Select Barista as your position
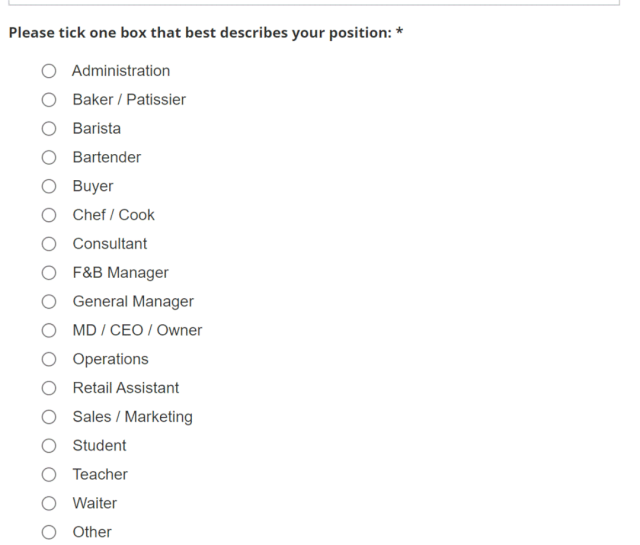Screen dimensions: 640x545 (x=49, y=129)
